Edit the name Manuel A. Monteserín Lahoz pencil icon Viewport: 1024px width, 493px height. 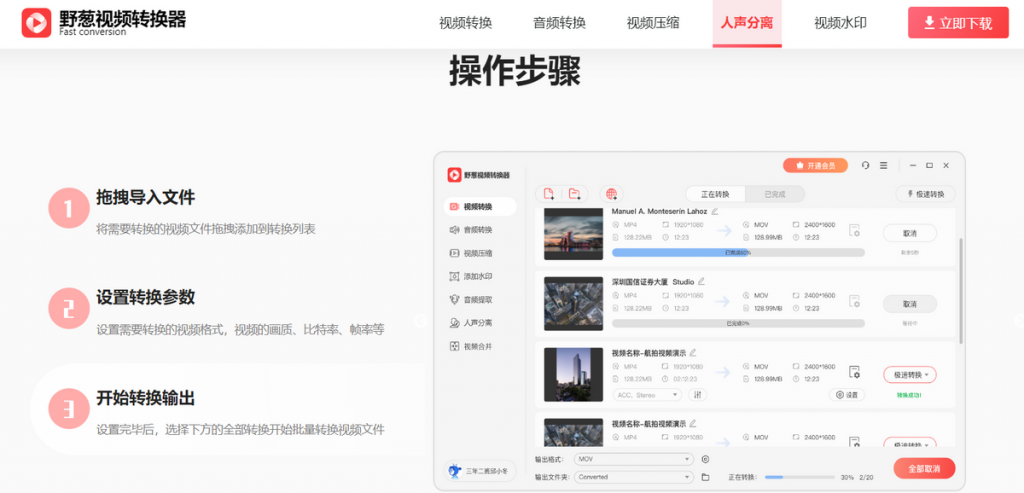715,212
